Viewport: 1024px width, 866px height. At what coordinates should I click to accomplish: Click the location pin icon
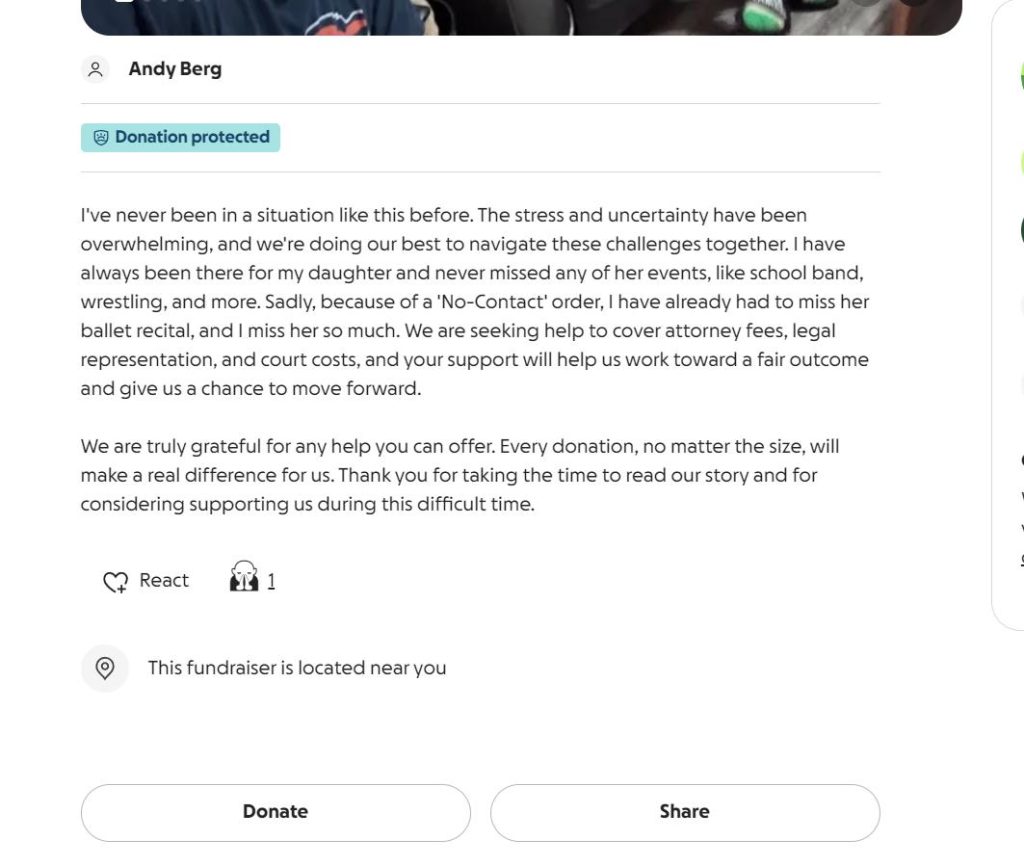[105, 668]
